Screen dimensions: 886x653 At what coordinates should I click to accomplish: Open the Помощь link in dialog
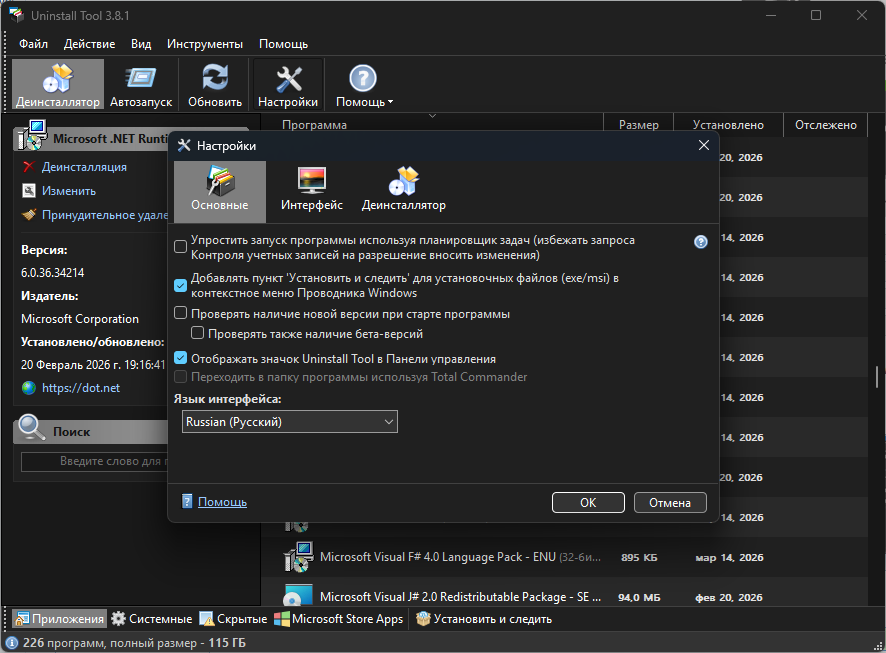(222, 502)
